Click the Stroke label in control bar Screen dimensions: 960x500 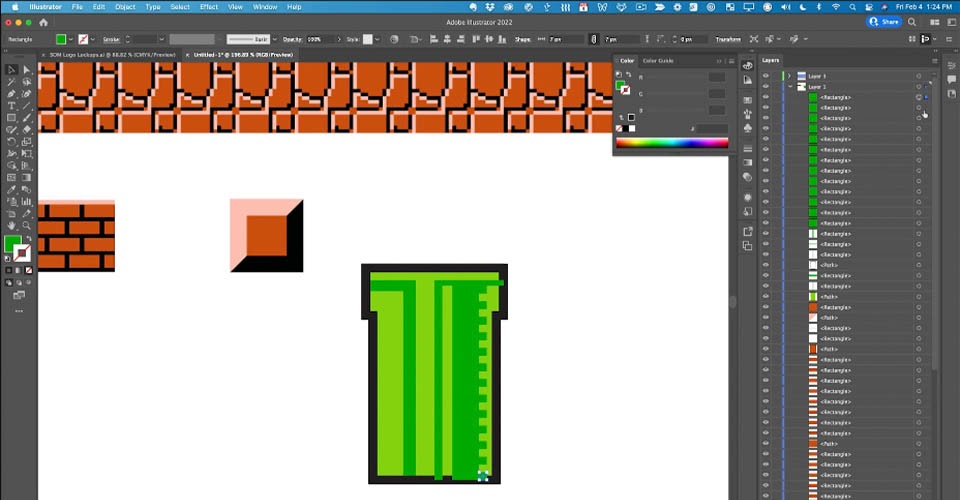point(111,39)
